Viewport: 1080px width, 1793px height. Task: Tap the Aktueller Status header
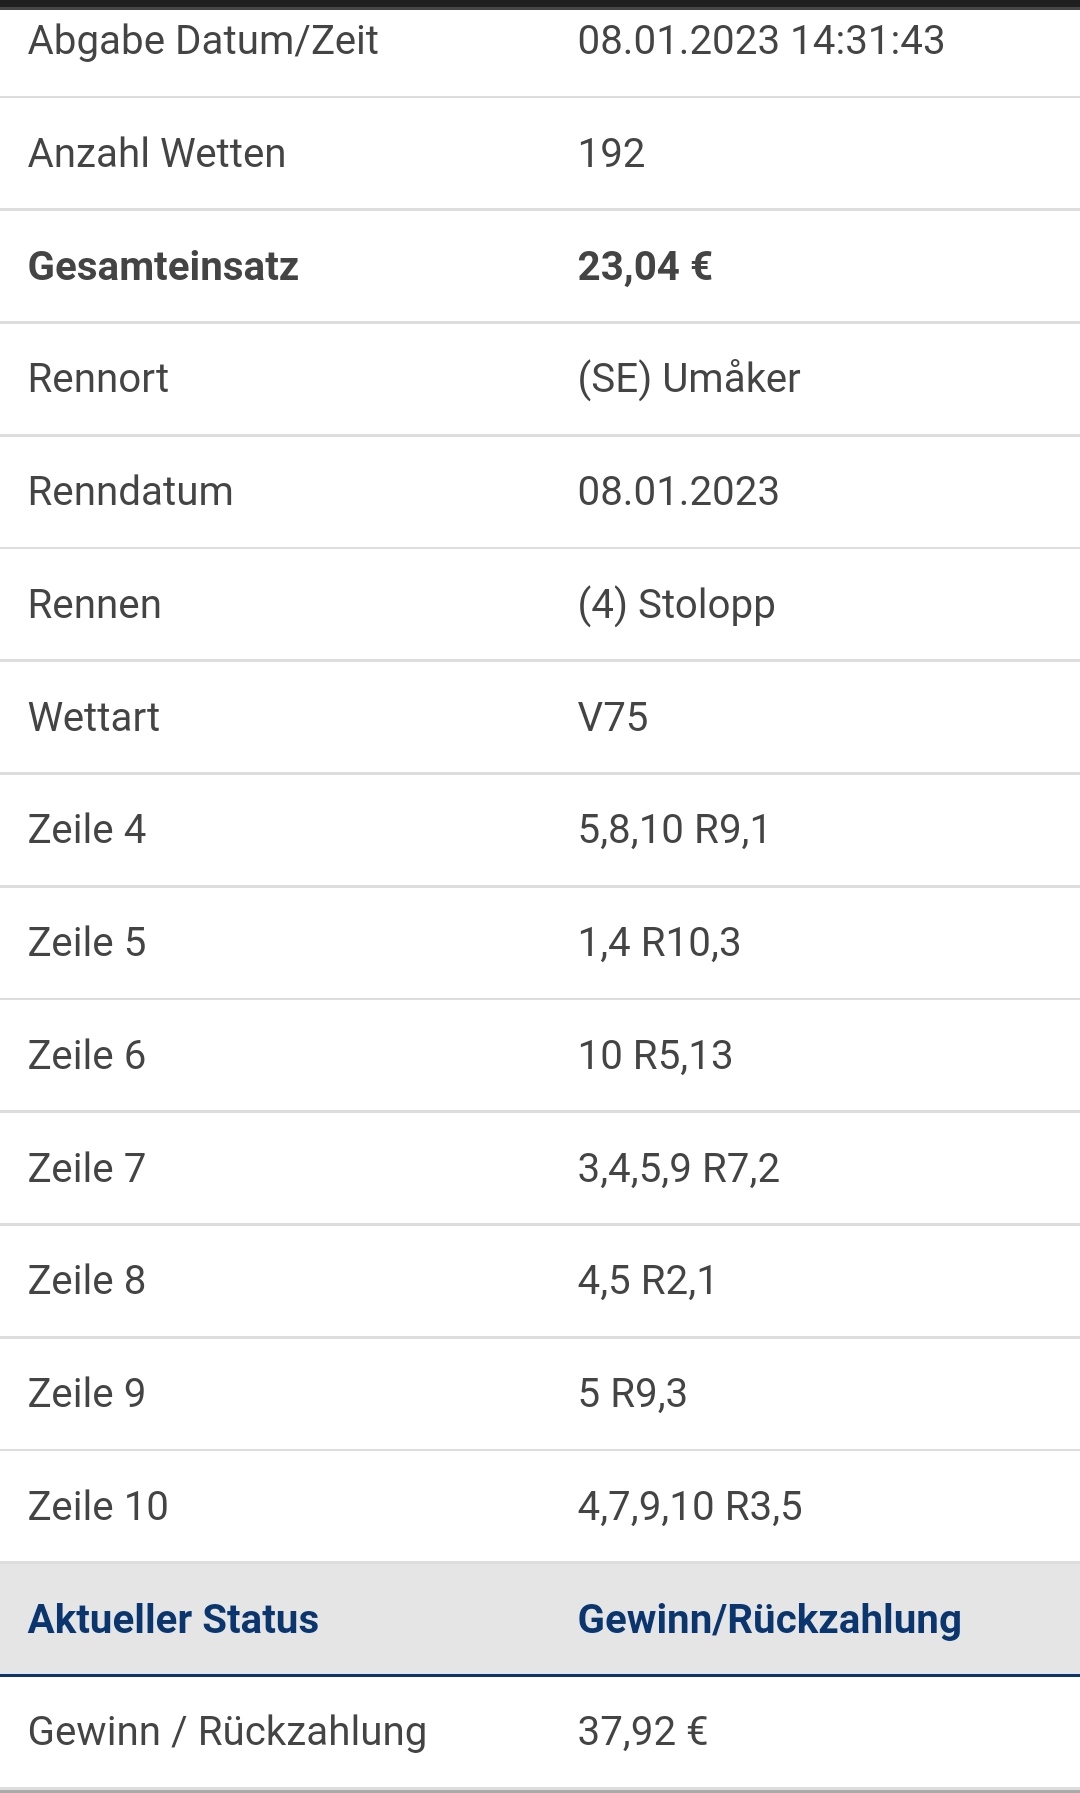coord(173,1620)
